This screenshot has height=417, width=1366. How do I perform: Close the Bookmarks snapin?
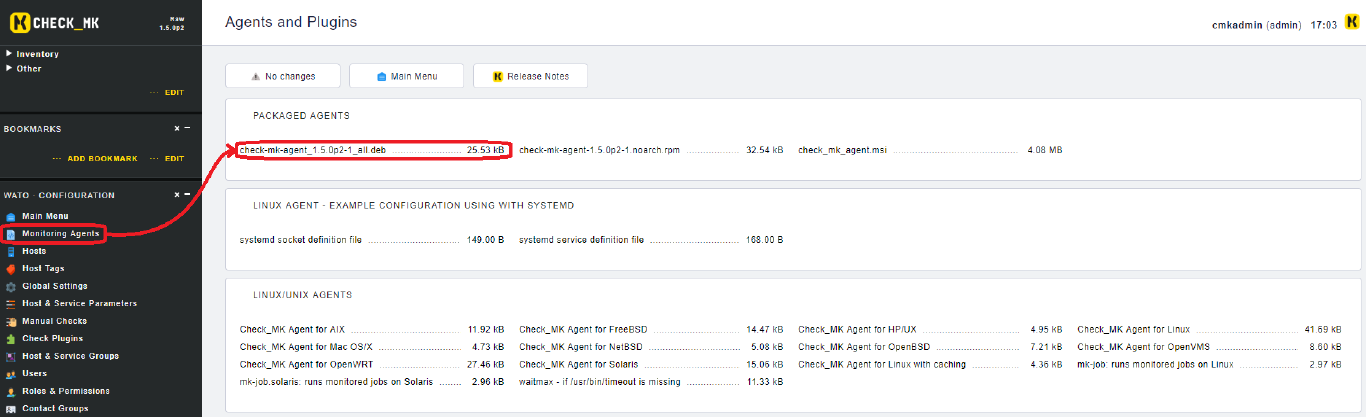click(177, 129)
